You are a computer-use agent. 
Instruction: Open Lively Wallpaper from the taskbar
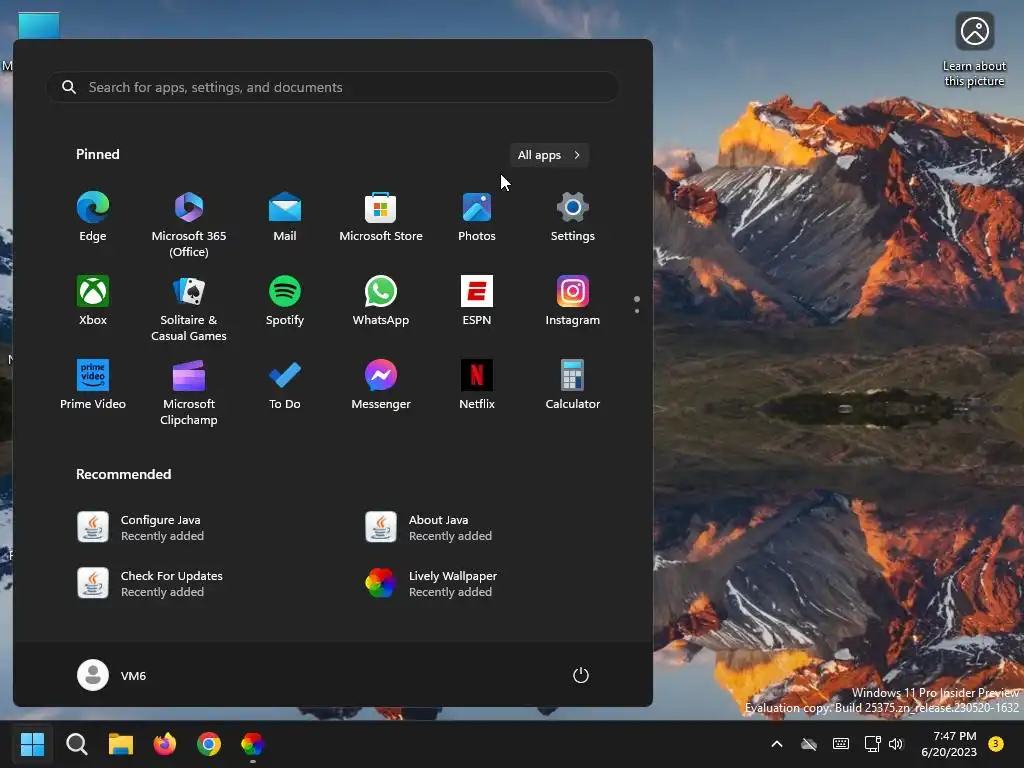pos(253,744)
